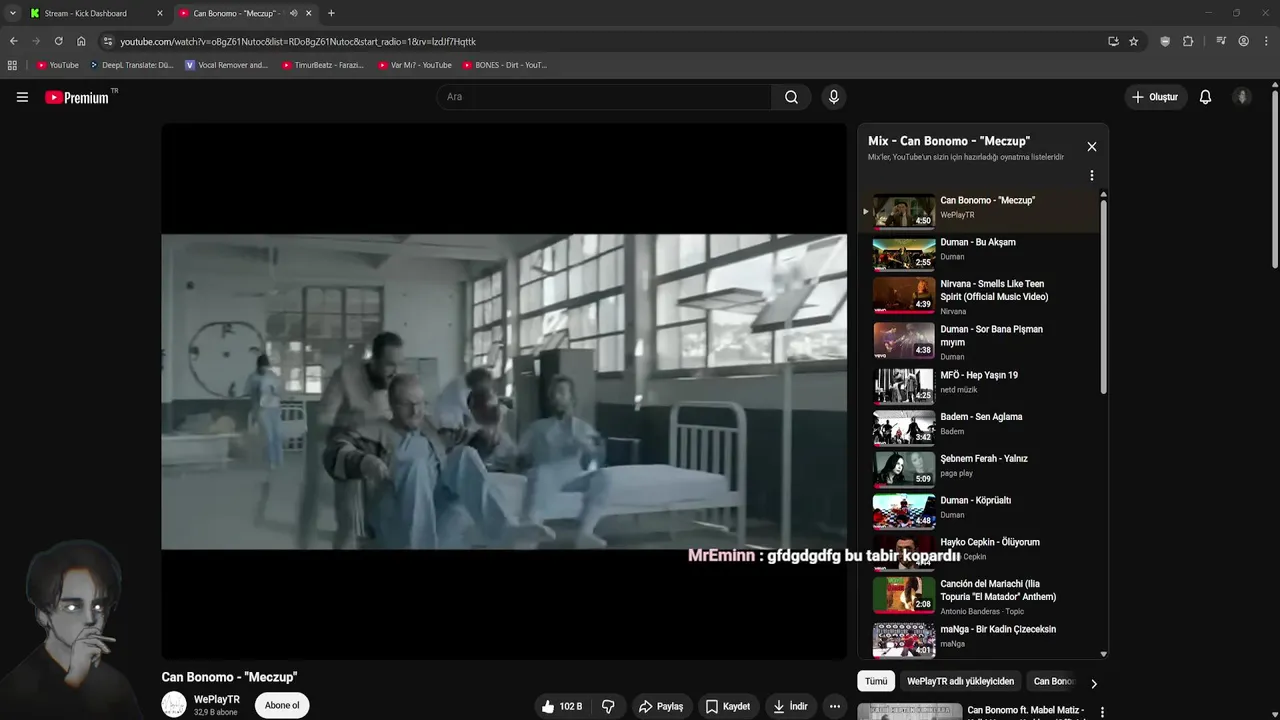Save video with Kaydet button

[727, 706]
